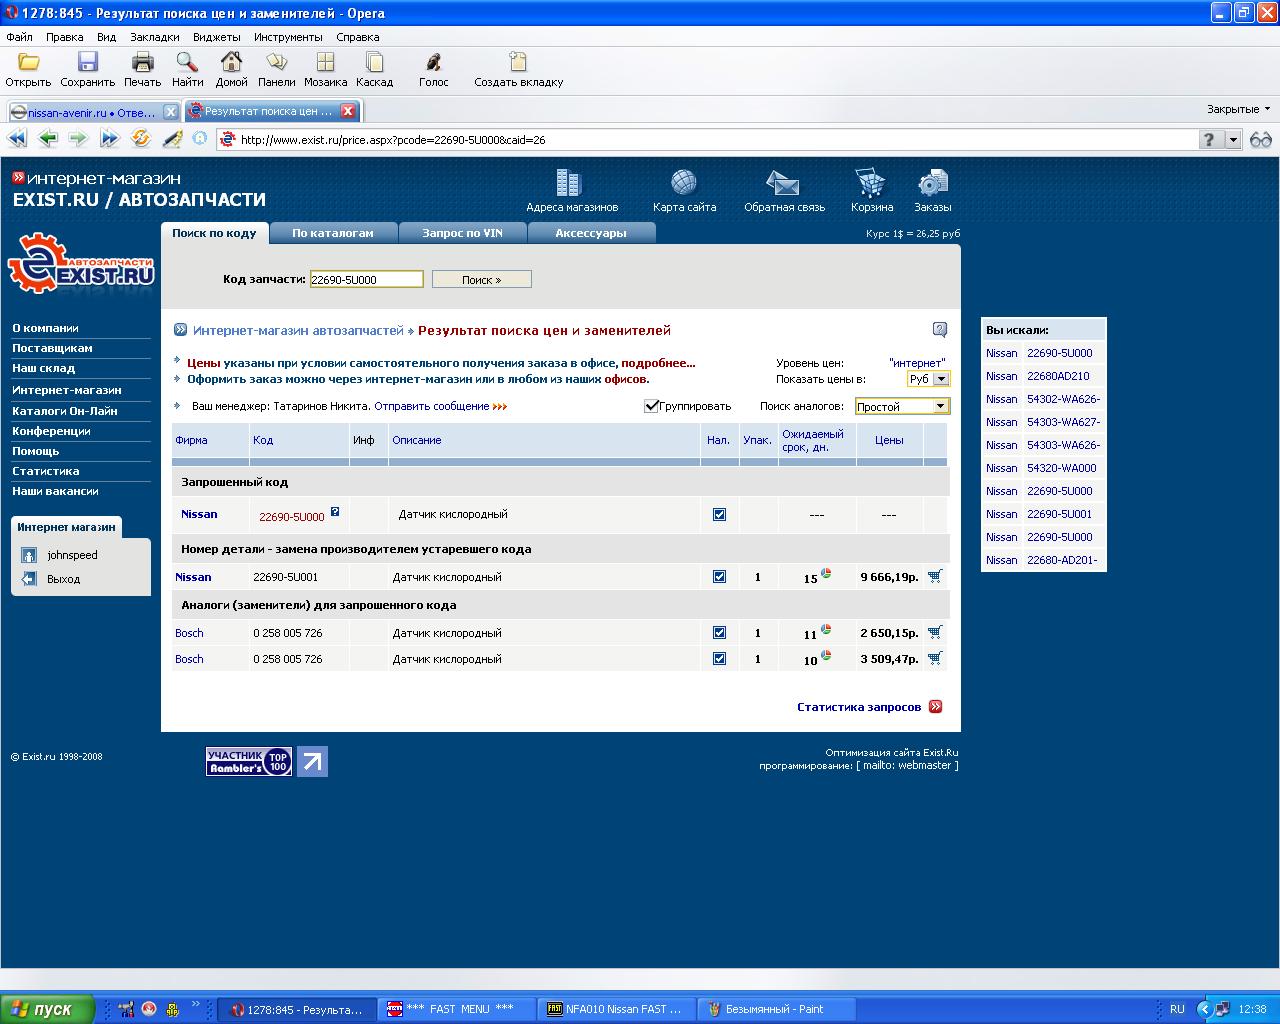Select the Мозаика tile icon
1280x1024 pixels.
point(325,62)
